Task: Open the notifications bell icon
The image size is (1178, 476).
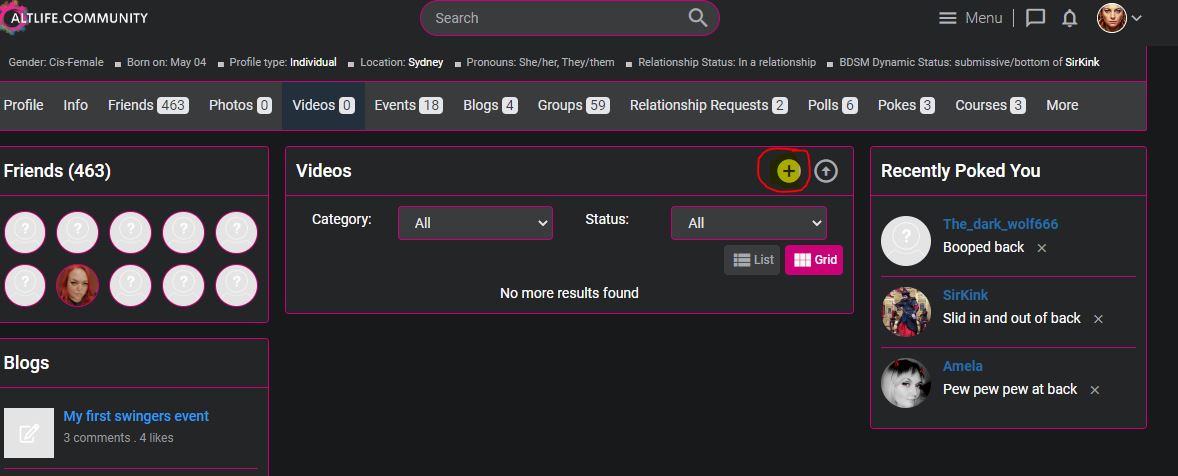Action: pos(1069,18)
